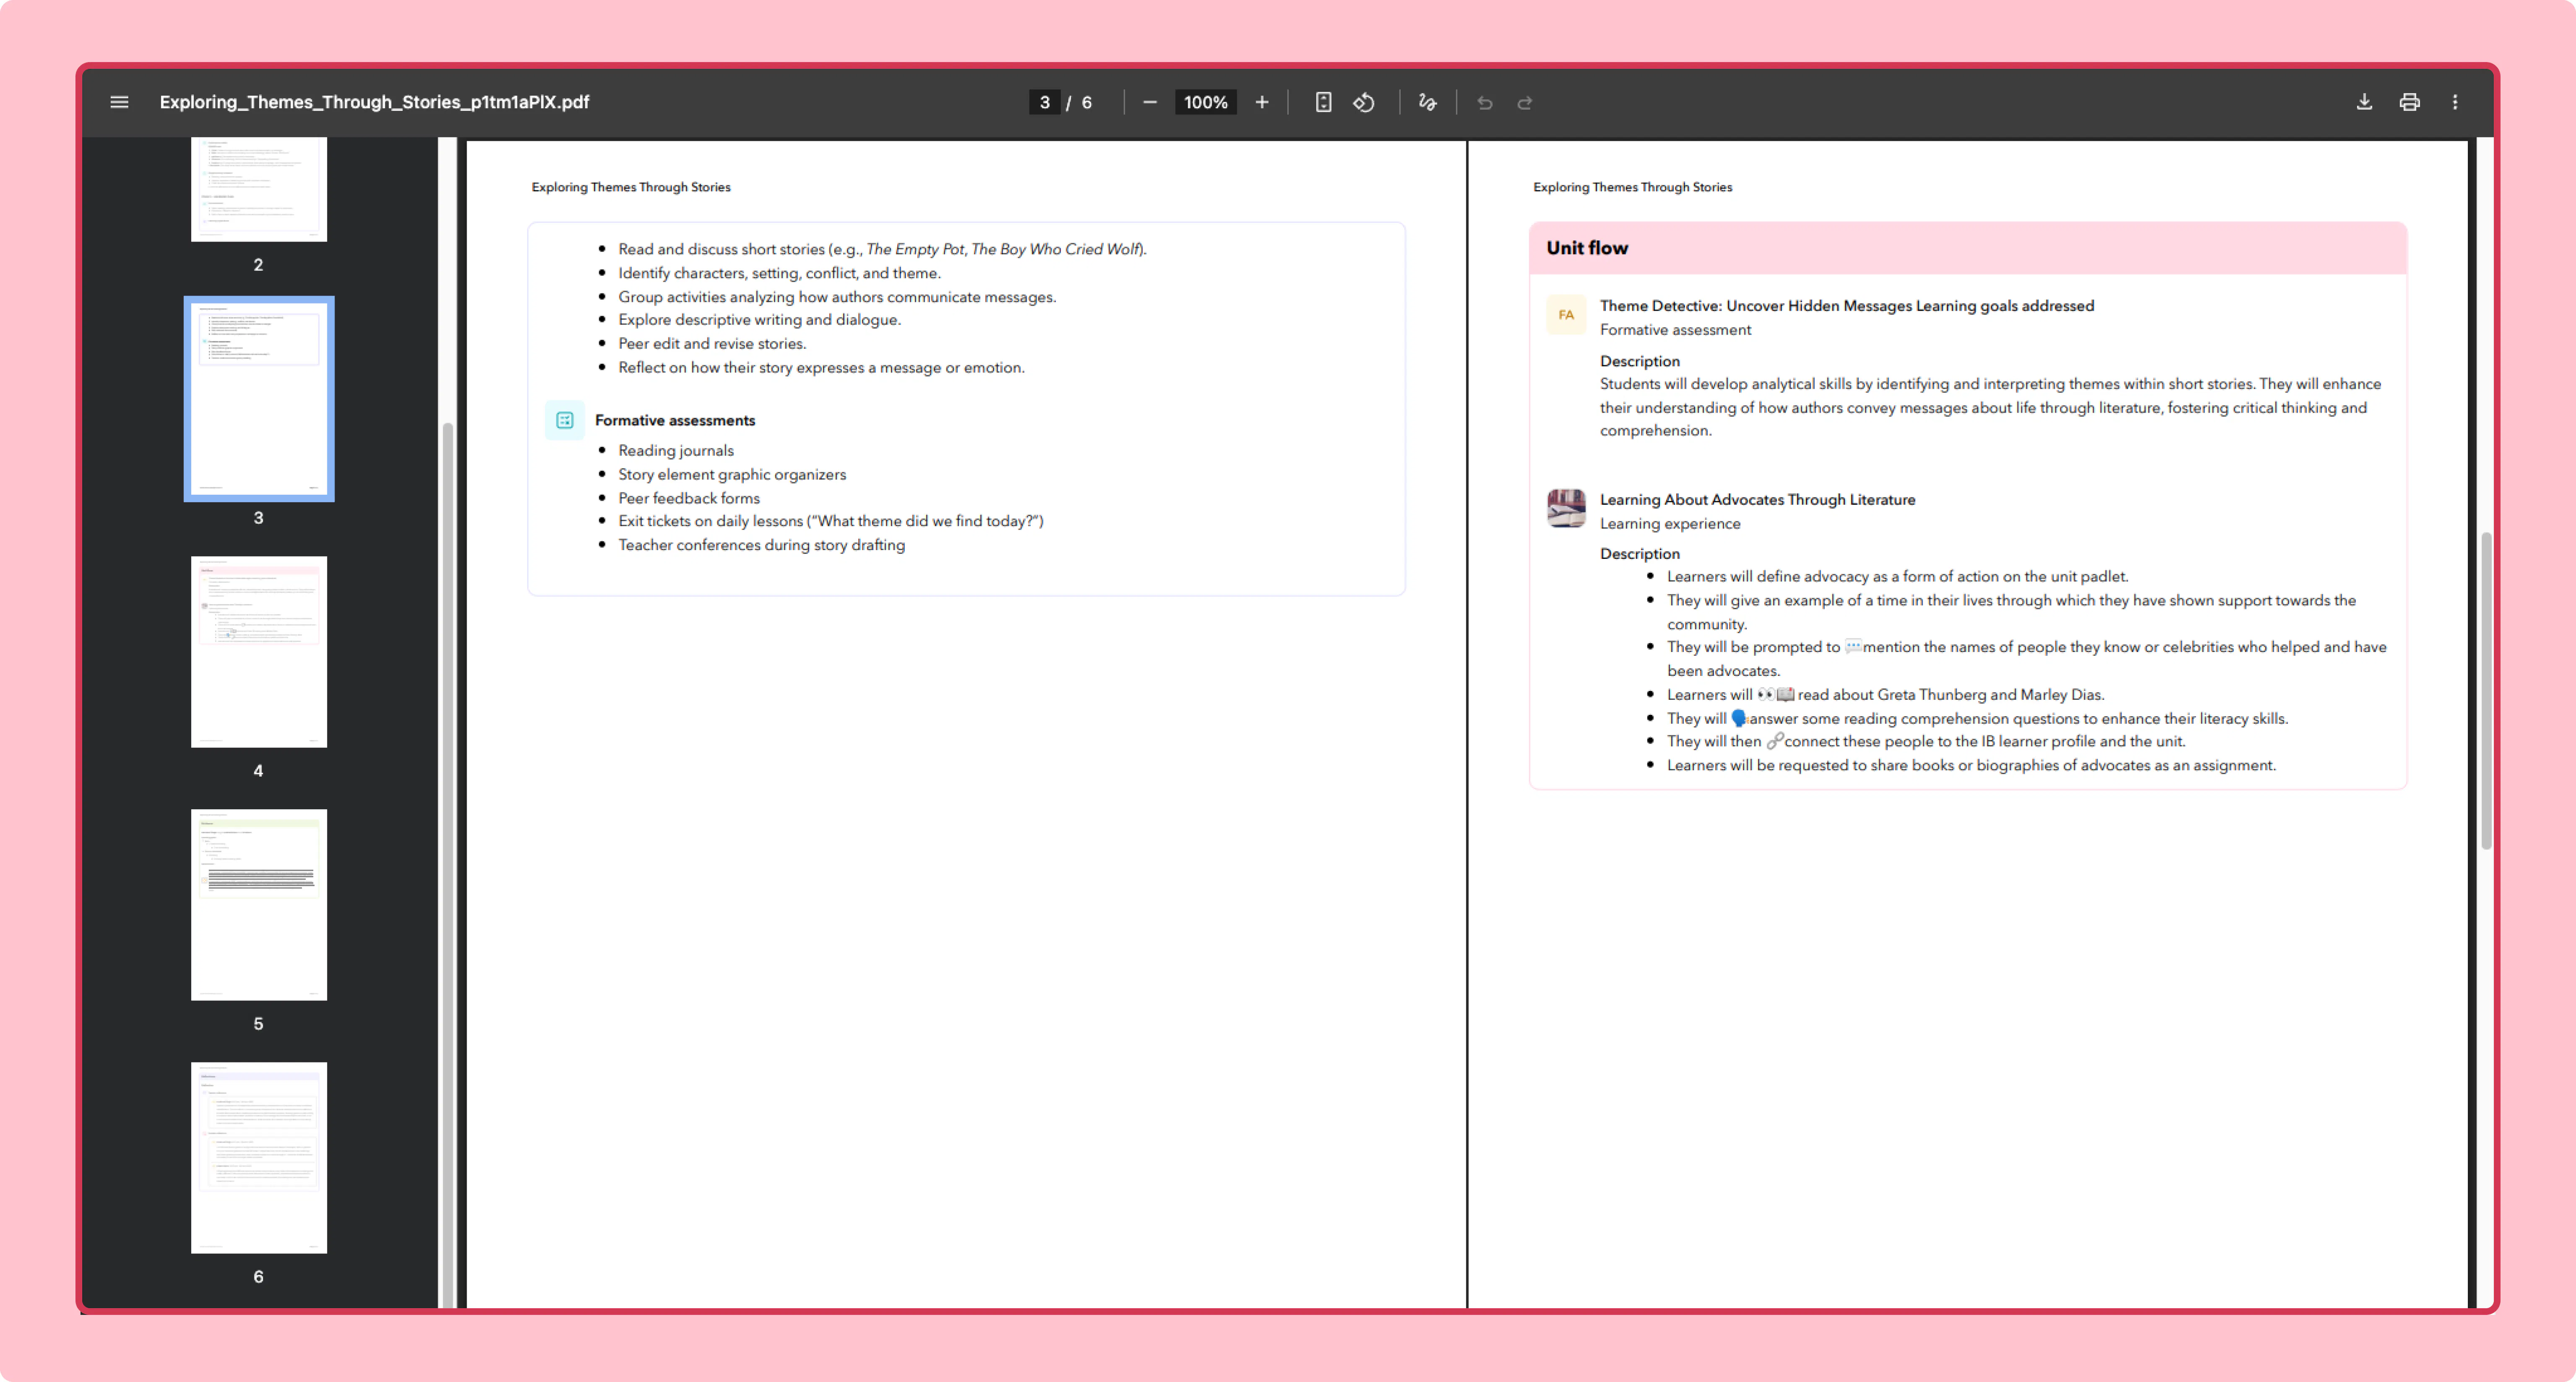Click the Theme Detective Description label
2576x1382 pixels.
(x=1640, y=361)
